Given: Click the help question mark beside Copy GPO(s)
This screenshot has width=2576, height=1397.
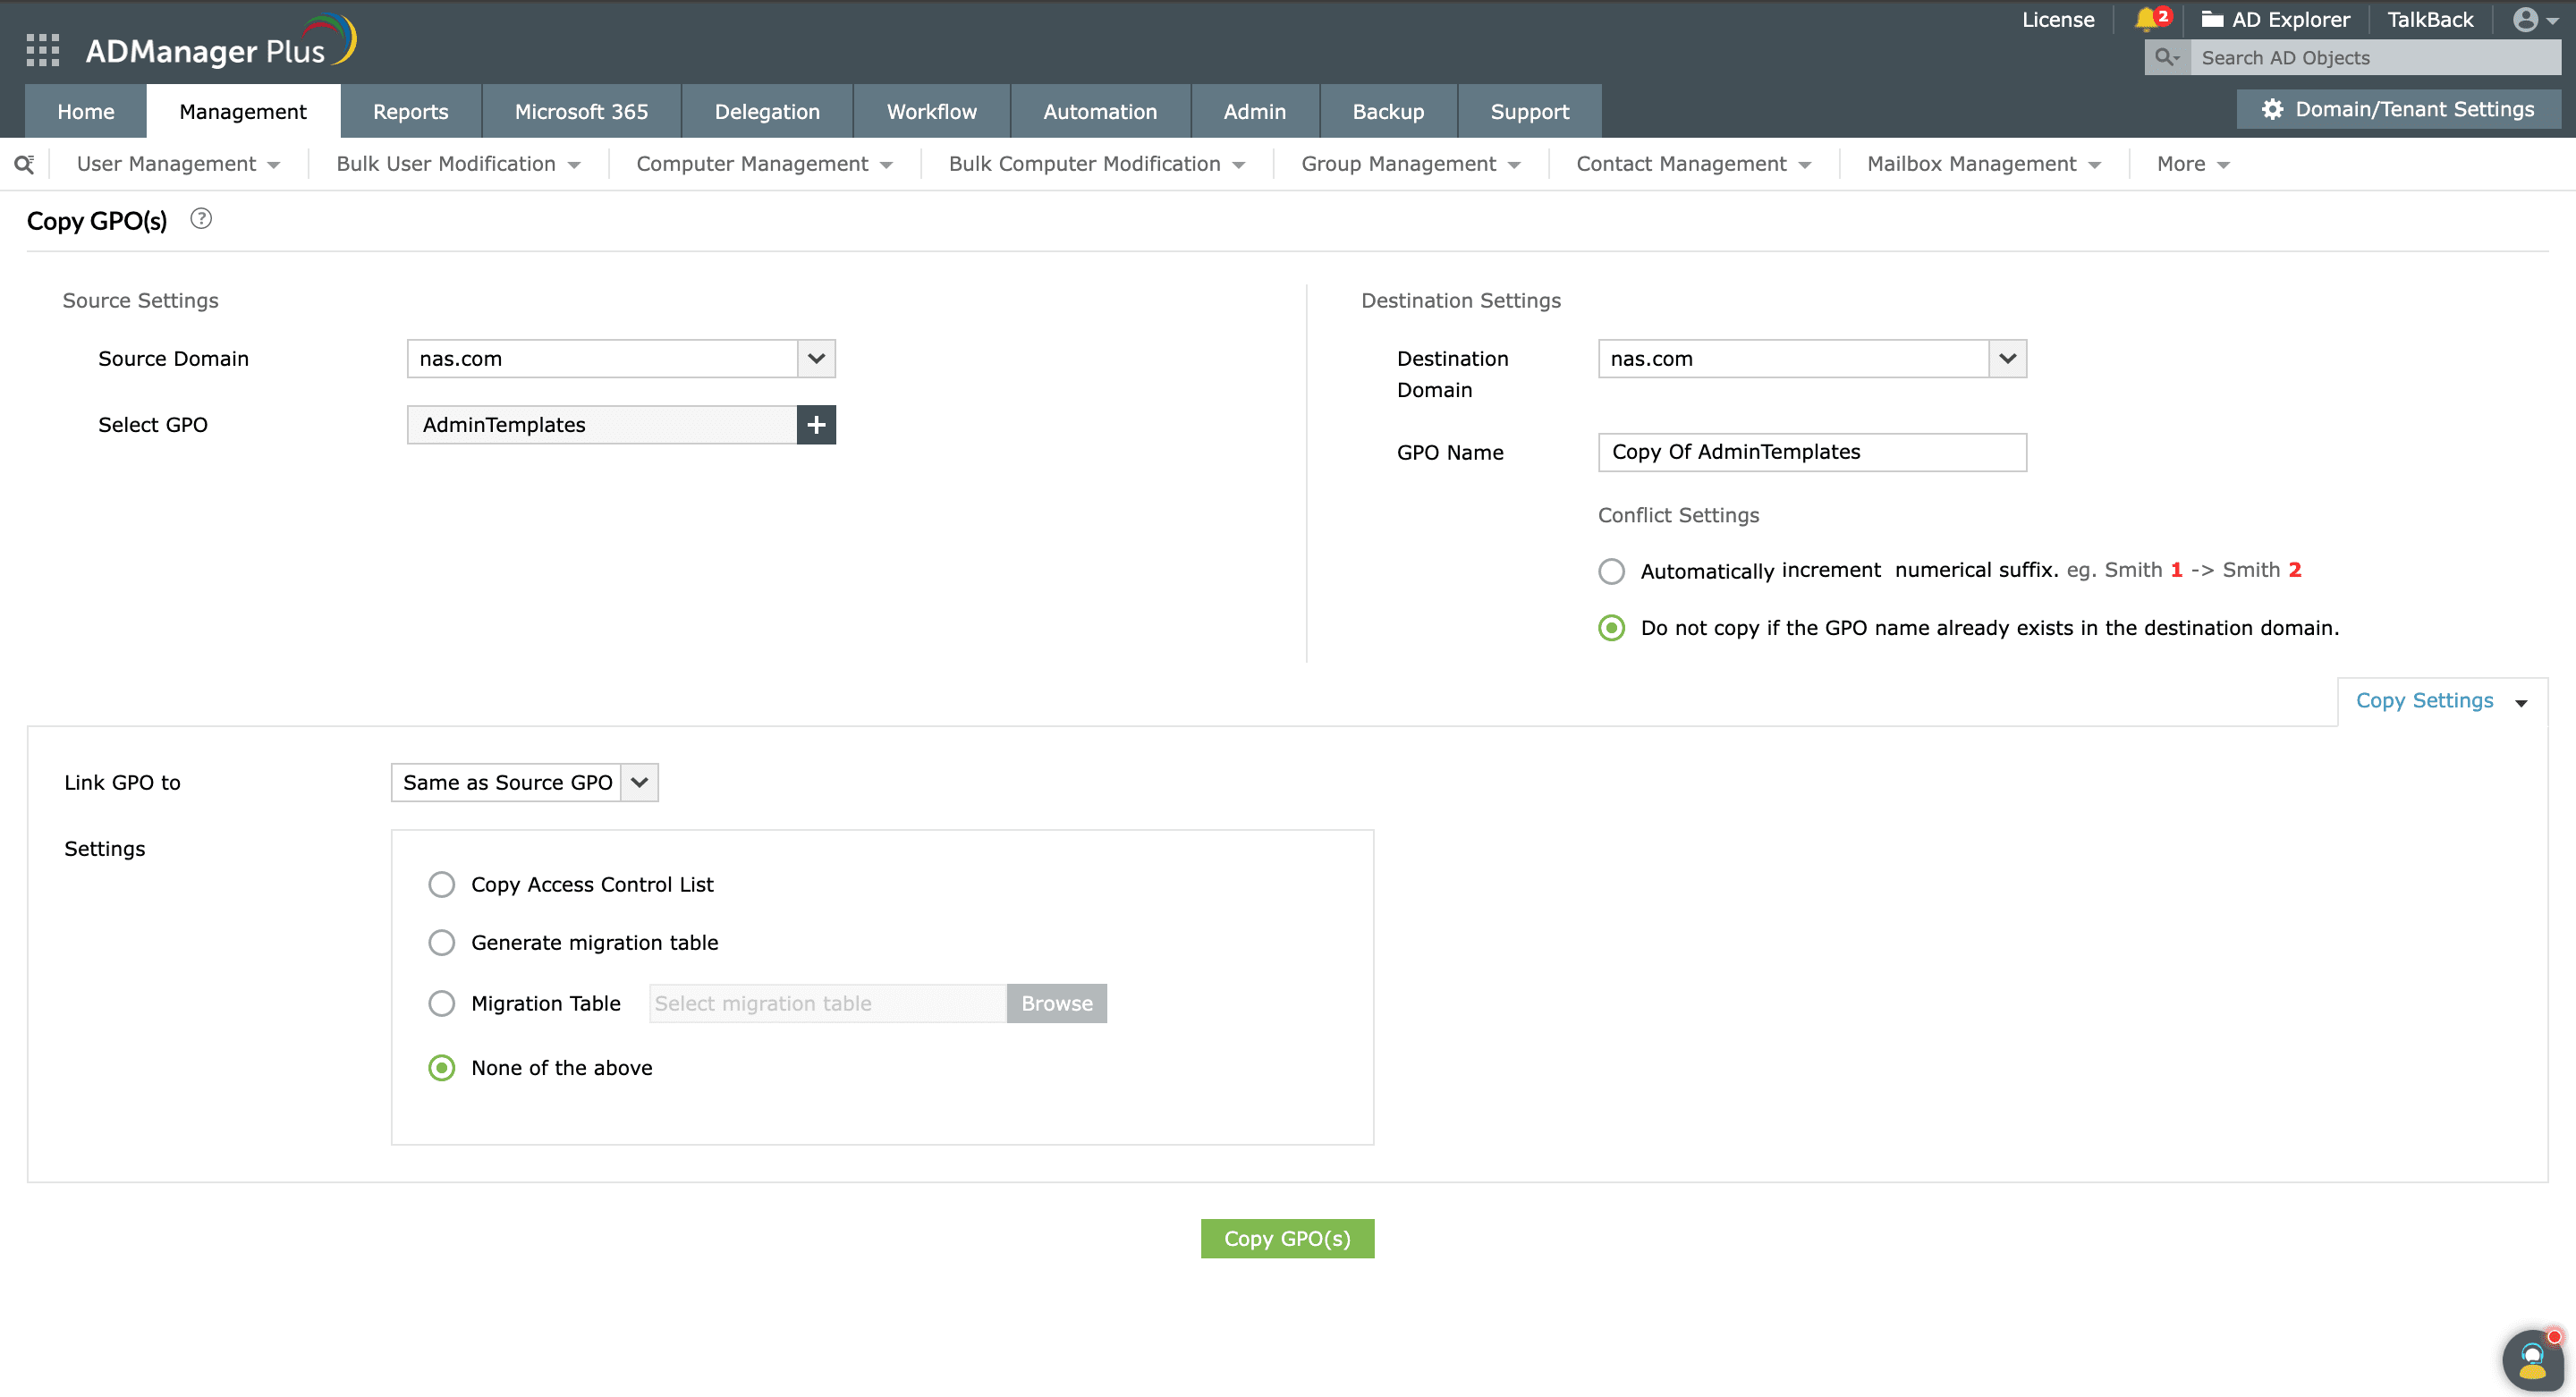Looking at the screenshot, I should [x=200, y=218].
